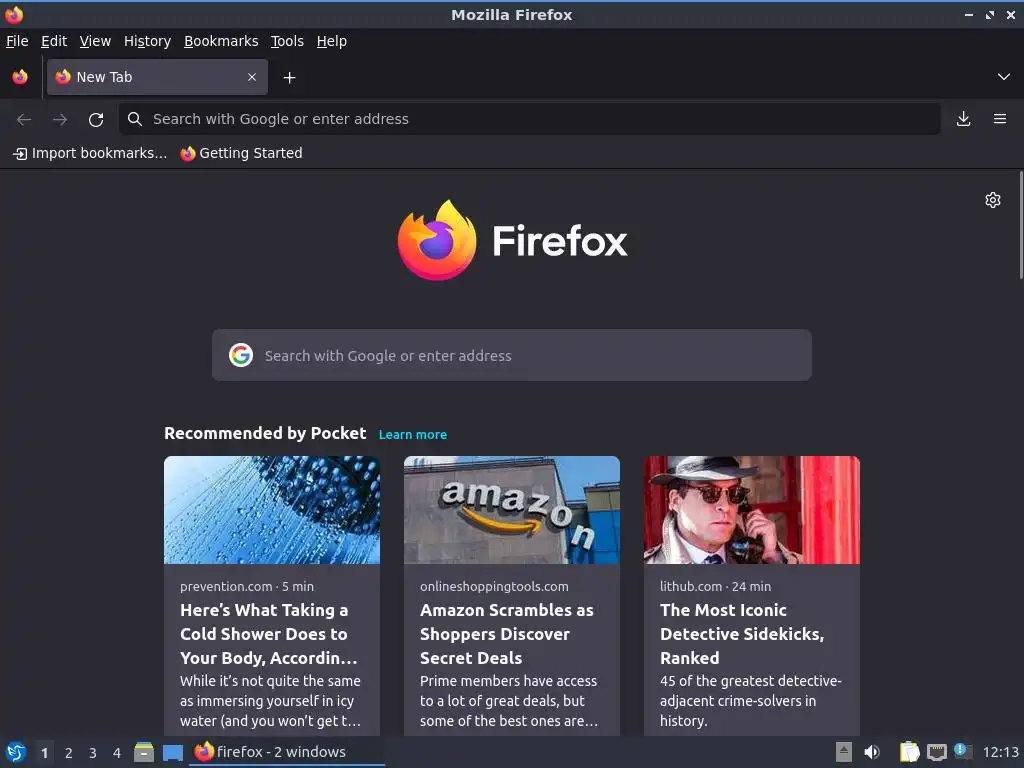Open new tab personalization gear
The width and height of the screenshot is (1024, 768).
point(993,200)
